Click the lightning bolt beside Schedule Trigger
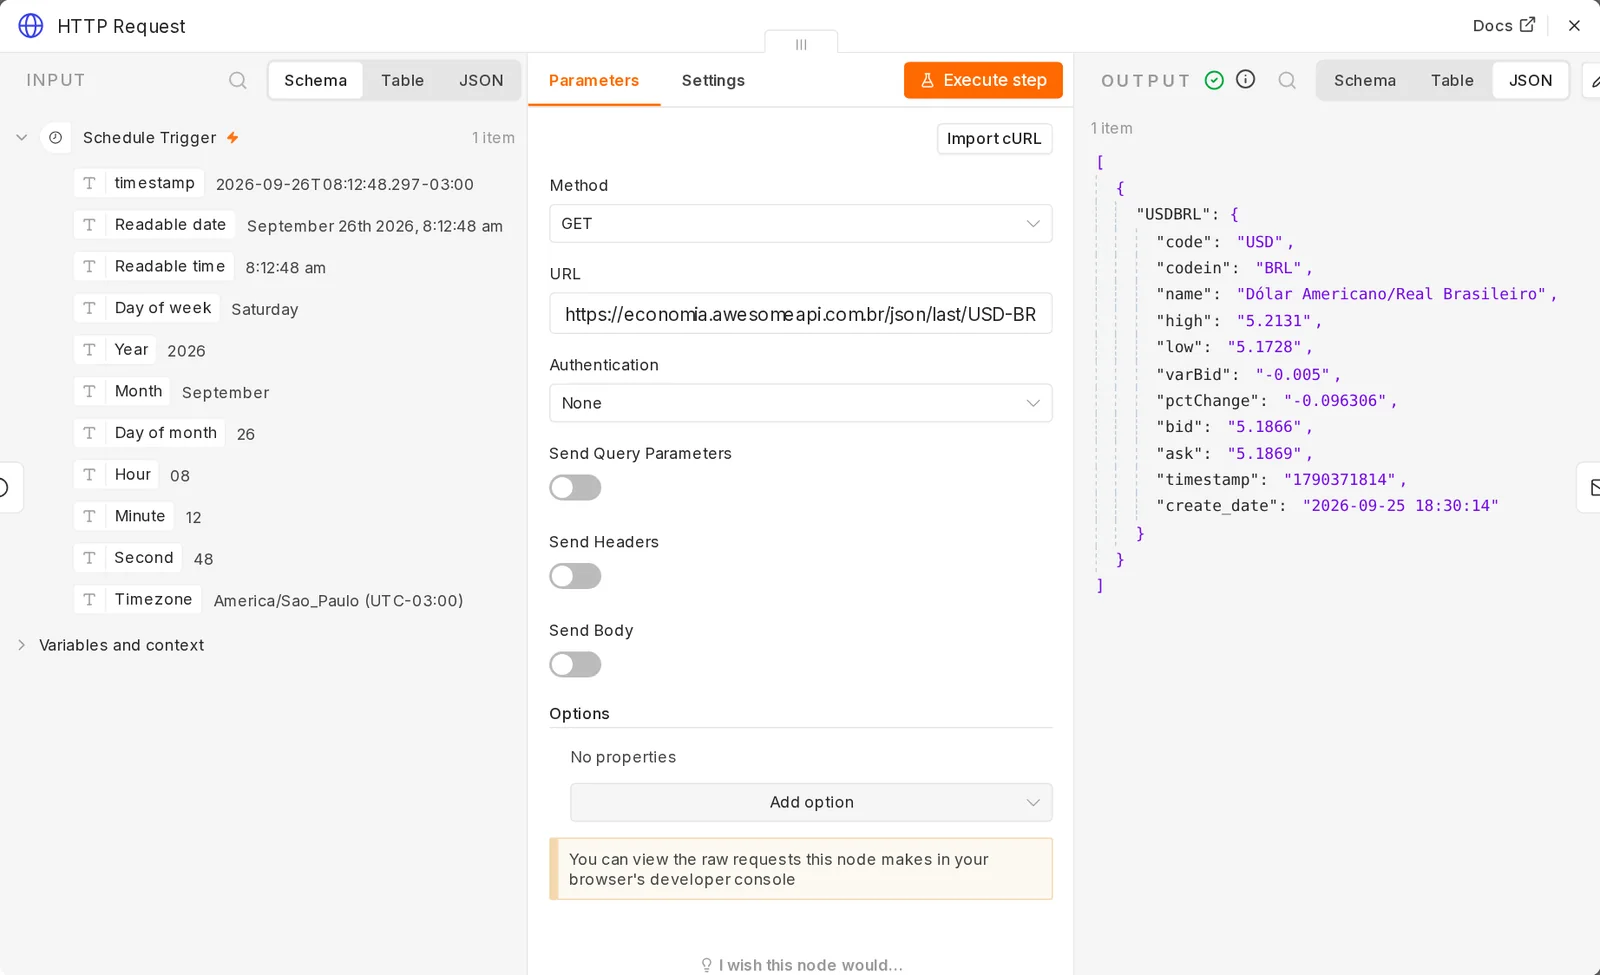This screenshot has width=1600, height=975. tap(232, 137)
